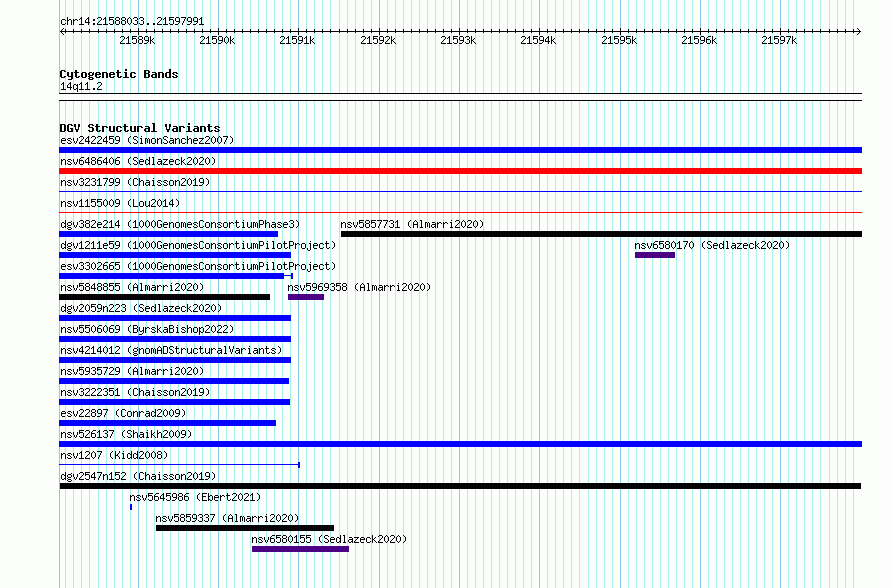Select the purple bar under nsv6580170
Screen dimensions: 890x588
coord(654,255)
